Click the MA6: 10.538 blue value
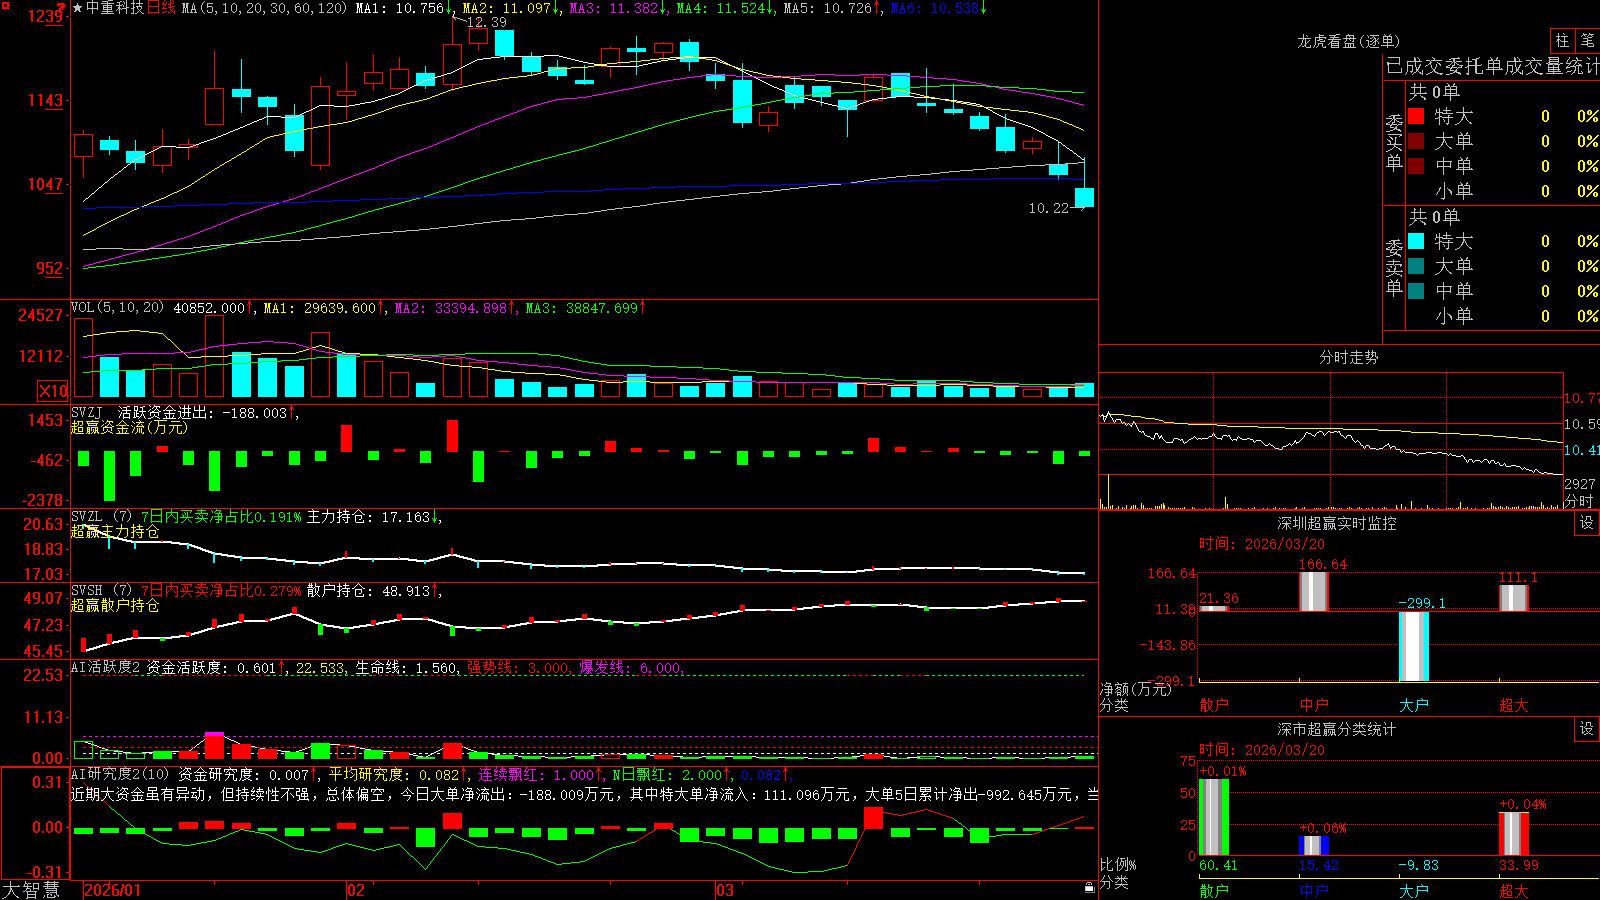Image resolution: width=1600 pixels, height=900 pixels. click(938, 8)
